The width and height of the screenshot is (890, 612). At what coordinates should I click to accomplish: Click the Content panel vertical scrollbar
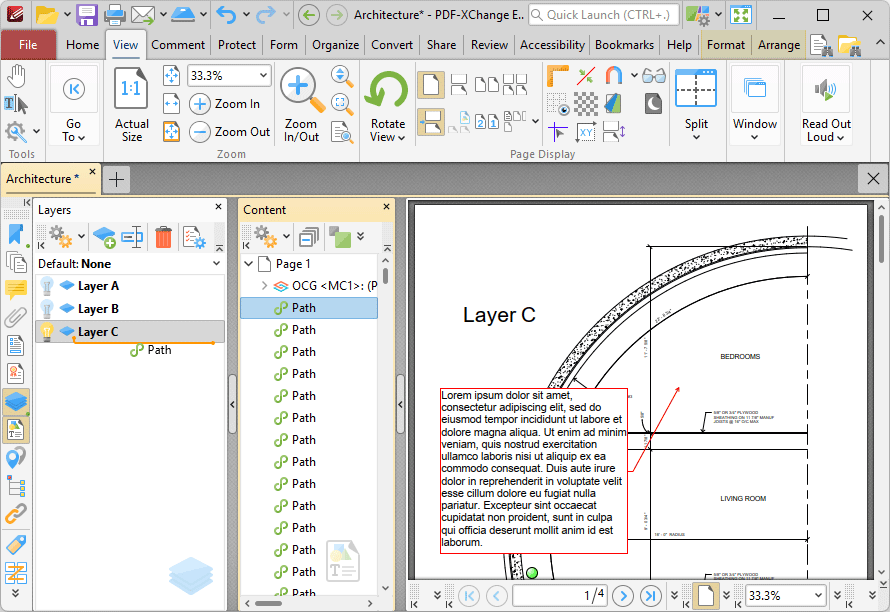[385, 276]
